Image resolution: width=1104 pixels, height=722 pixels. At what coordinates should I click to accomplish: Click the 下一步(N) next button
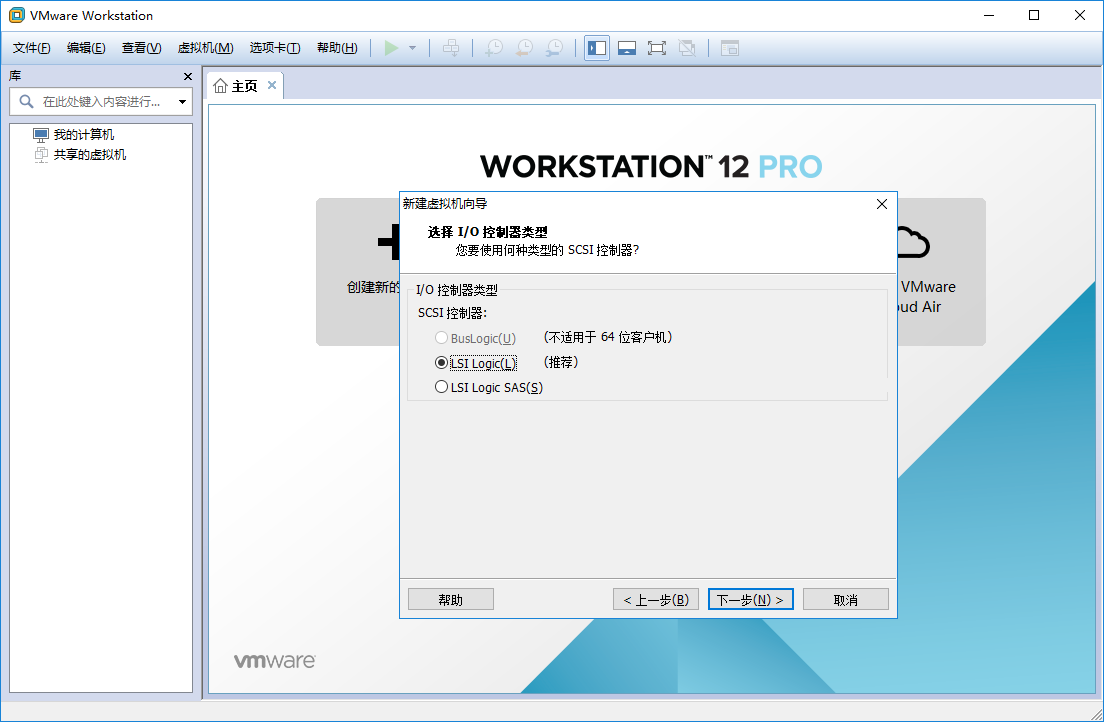(751, 599)
